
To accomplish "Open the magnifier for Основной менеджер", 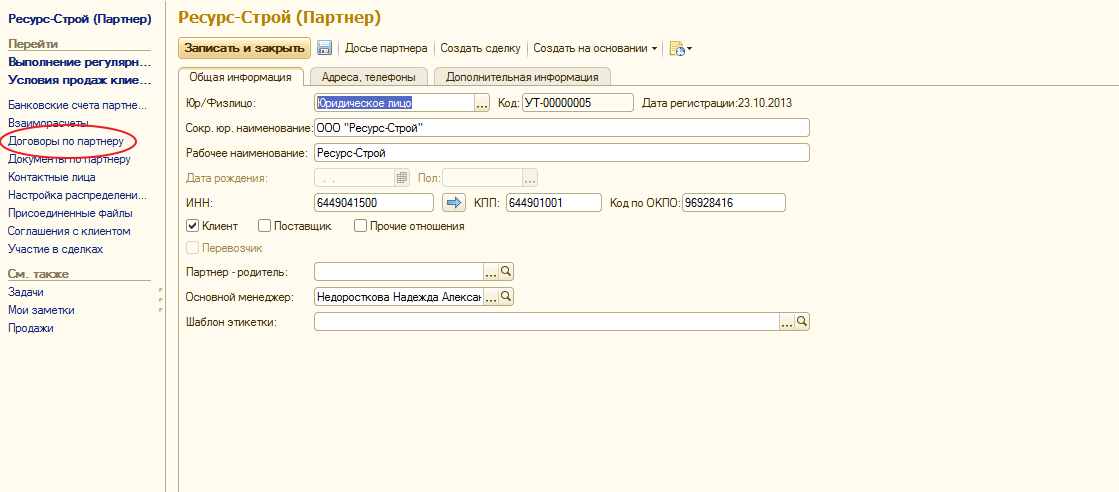I will coord(506,297).
